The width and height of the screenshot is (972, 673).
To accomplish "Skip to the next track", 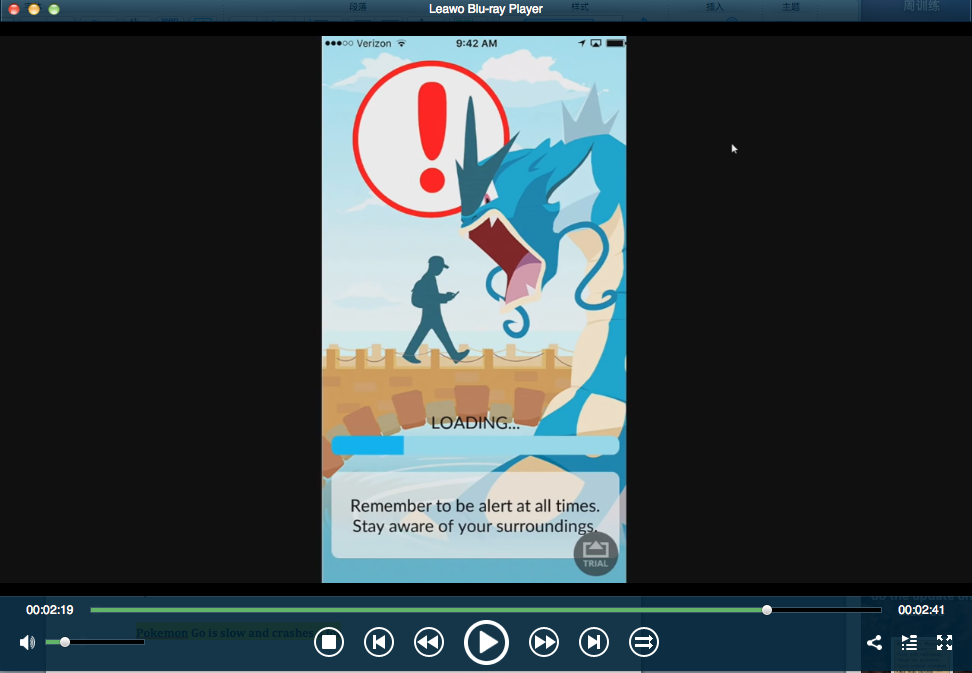I will point(594,642).
